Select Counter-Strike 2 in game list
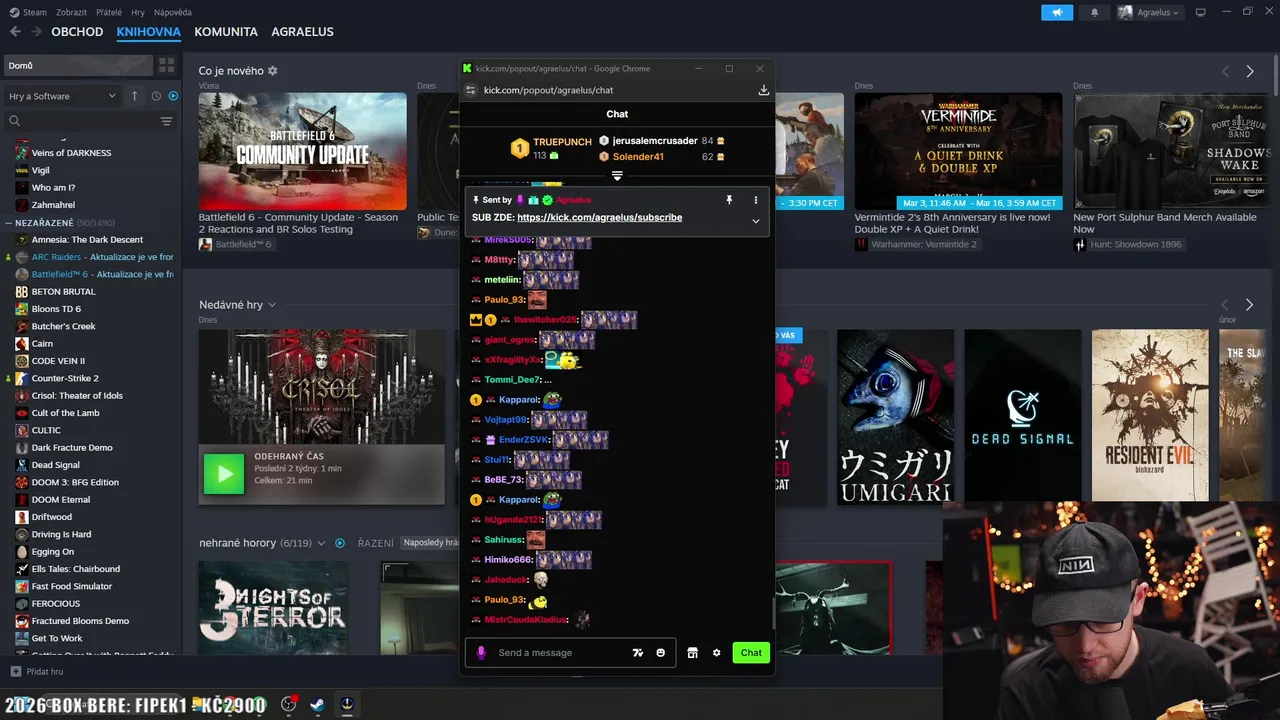The height and width of the screenshot is (720, 1280). point(65,378)
